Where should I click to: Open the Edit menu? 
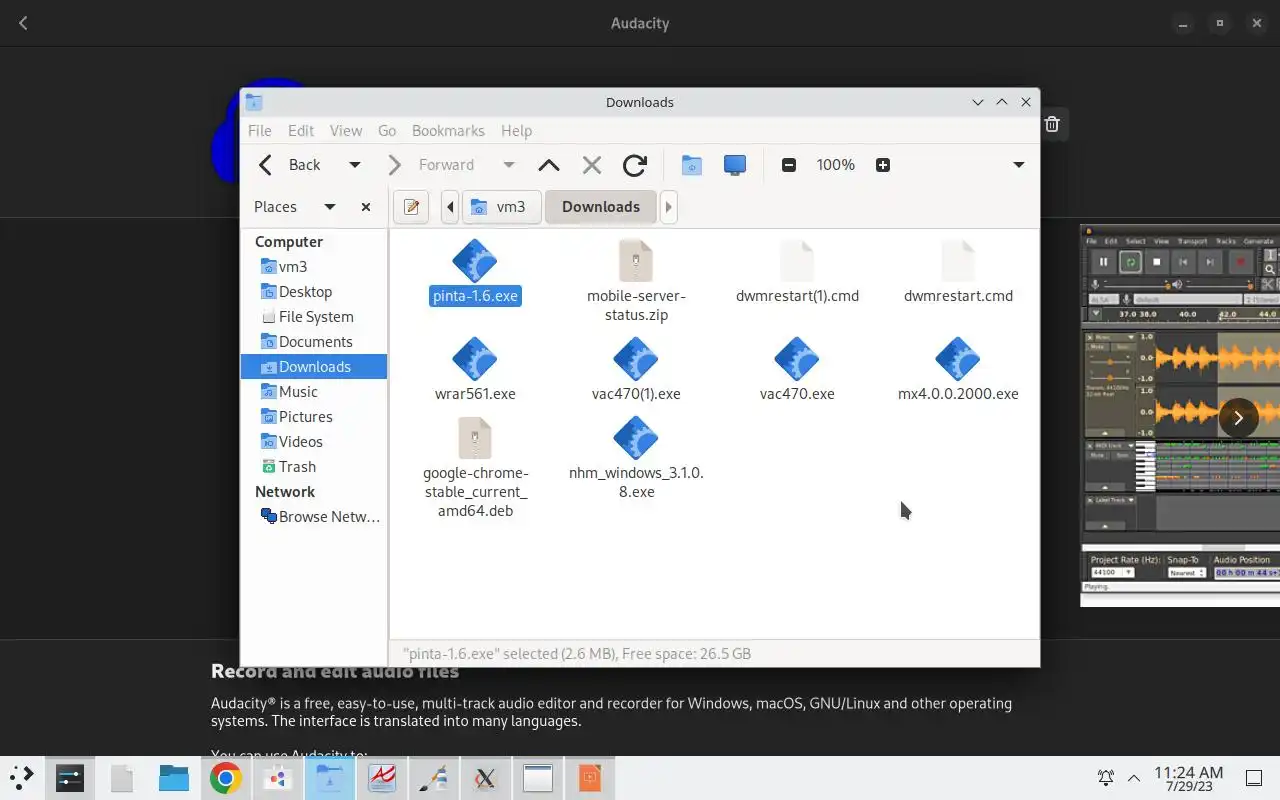[301, 131]
